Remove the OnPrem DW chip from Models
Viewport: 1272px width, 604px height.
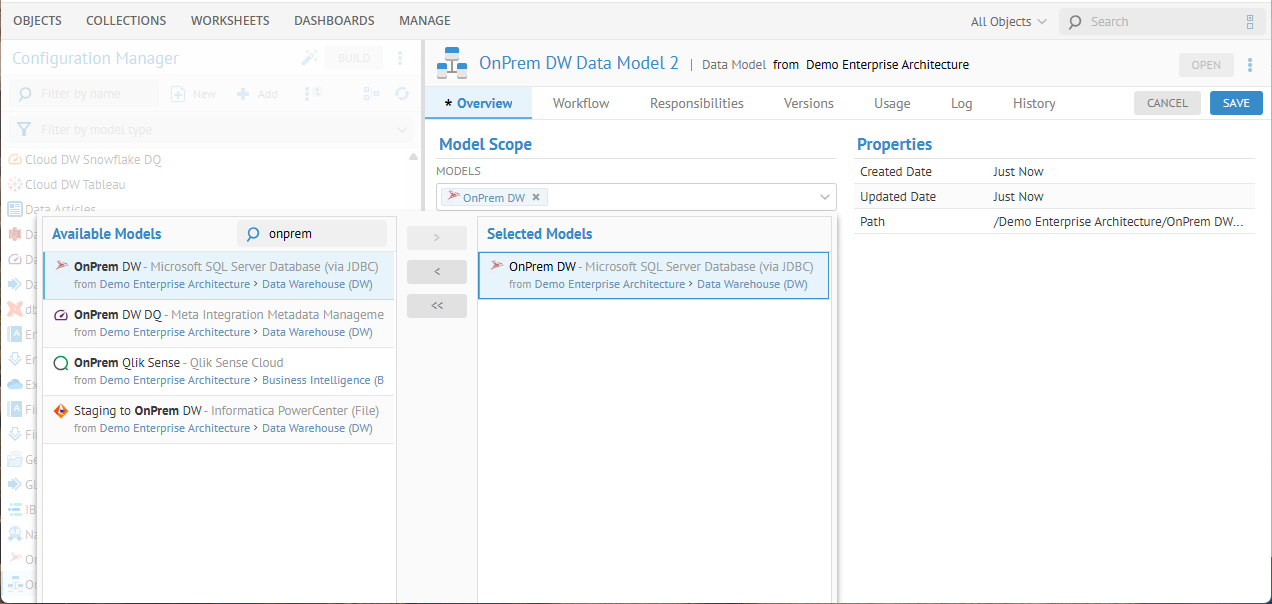pos(536,198)
